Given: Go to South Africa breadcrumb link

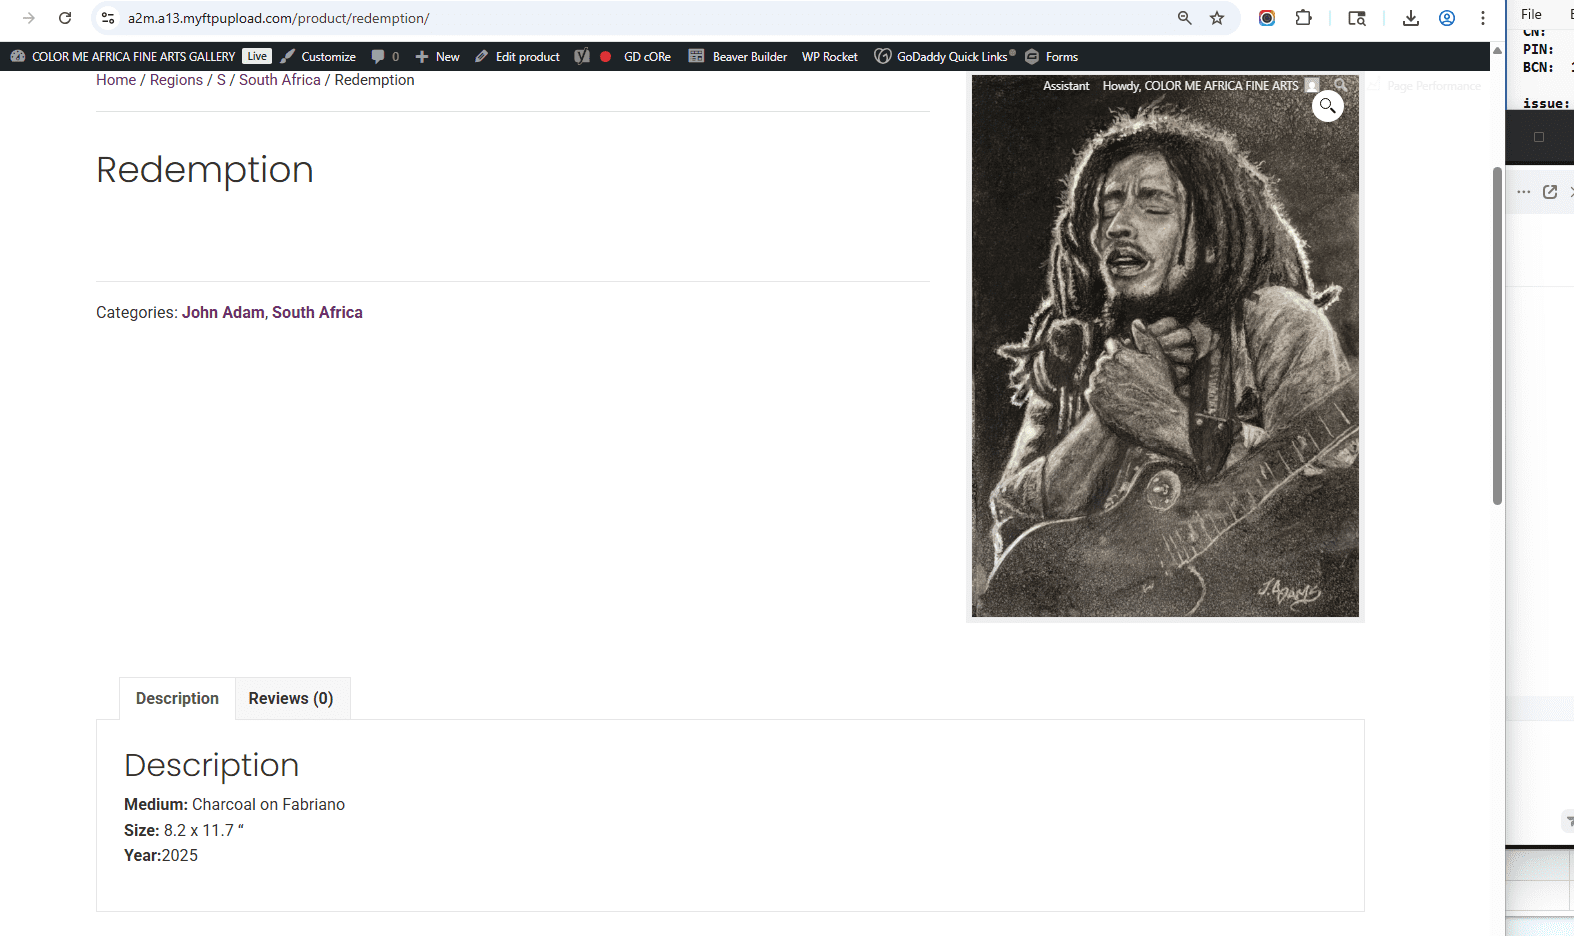Looking at the screenshot, I should click(280, 80).
